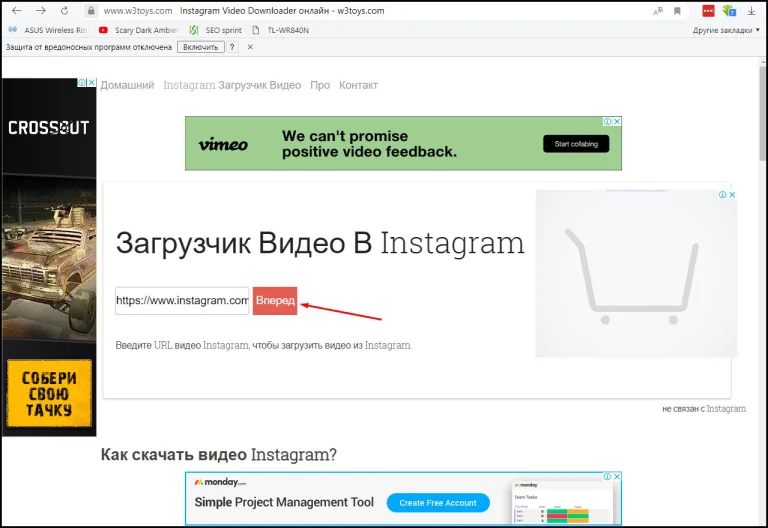Click the vimeo logo in the banner ad
The height and width of the screenshot is (528, 768).
pyautogui.click(x=223, y=144)
